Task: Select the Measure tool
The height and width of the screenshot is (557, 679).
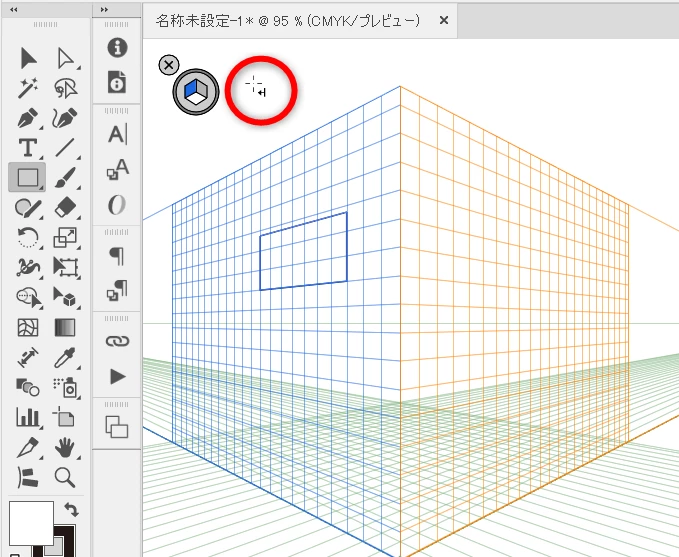Action: (28, 358)
